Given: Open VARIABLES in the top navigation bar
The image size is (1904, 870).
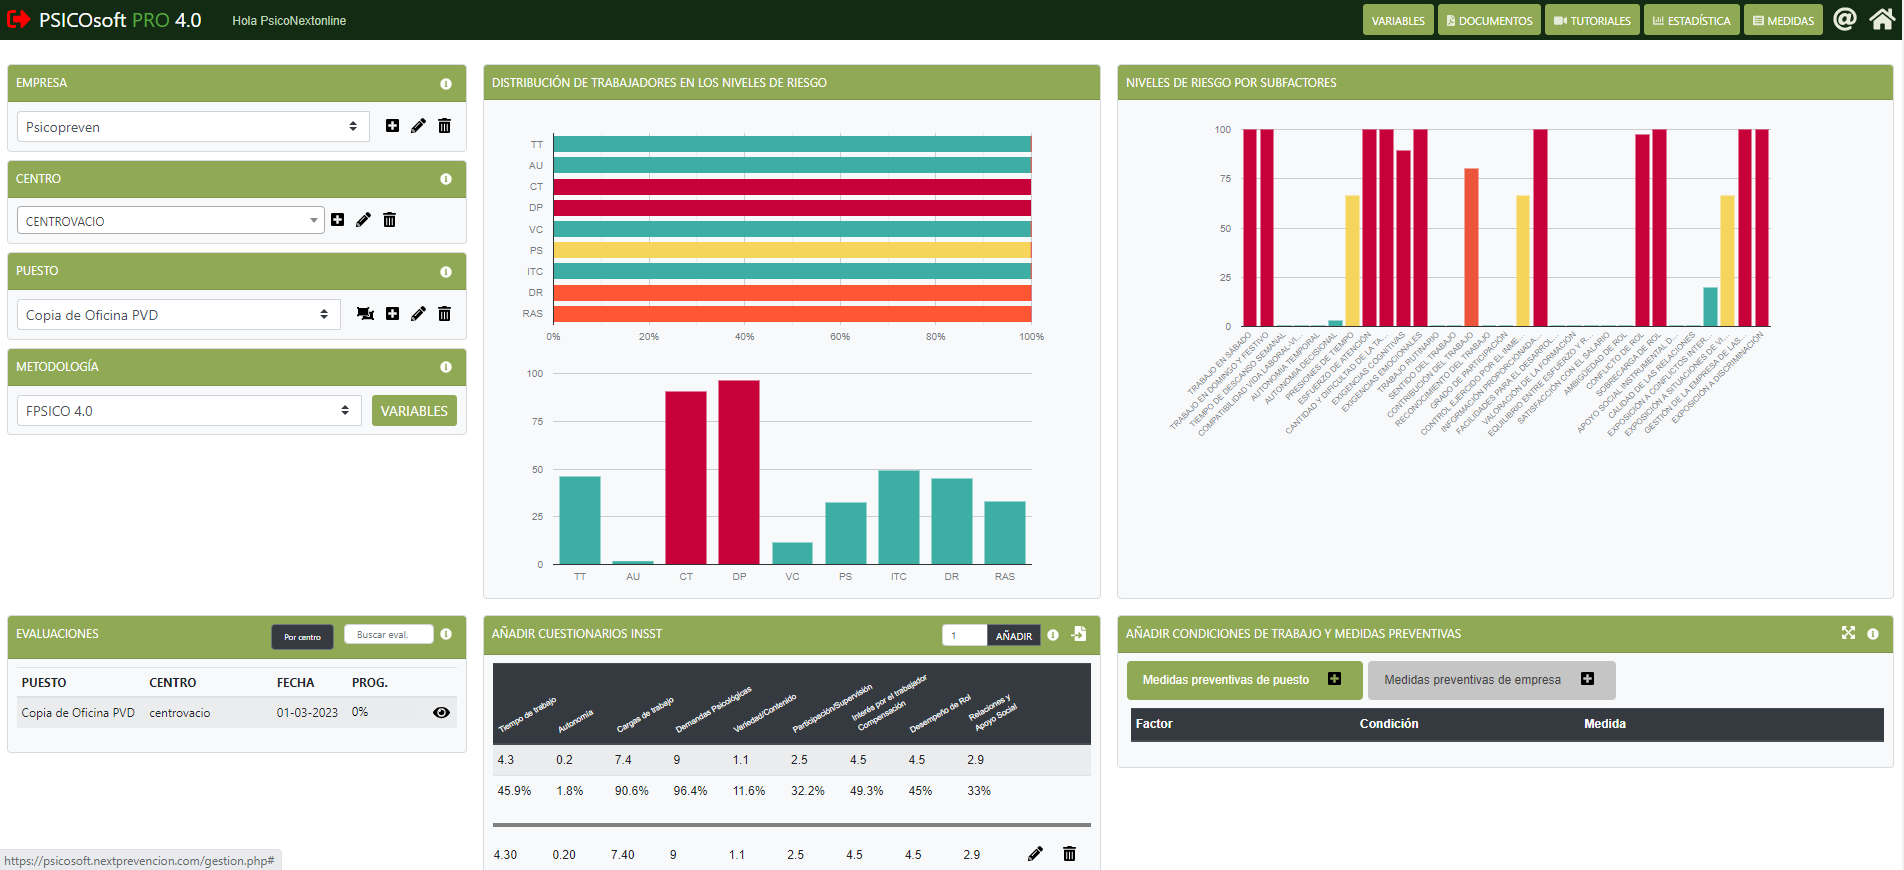Looking at the screenshot, I should pyautogui.click(x=1398, y=20).
